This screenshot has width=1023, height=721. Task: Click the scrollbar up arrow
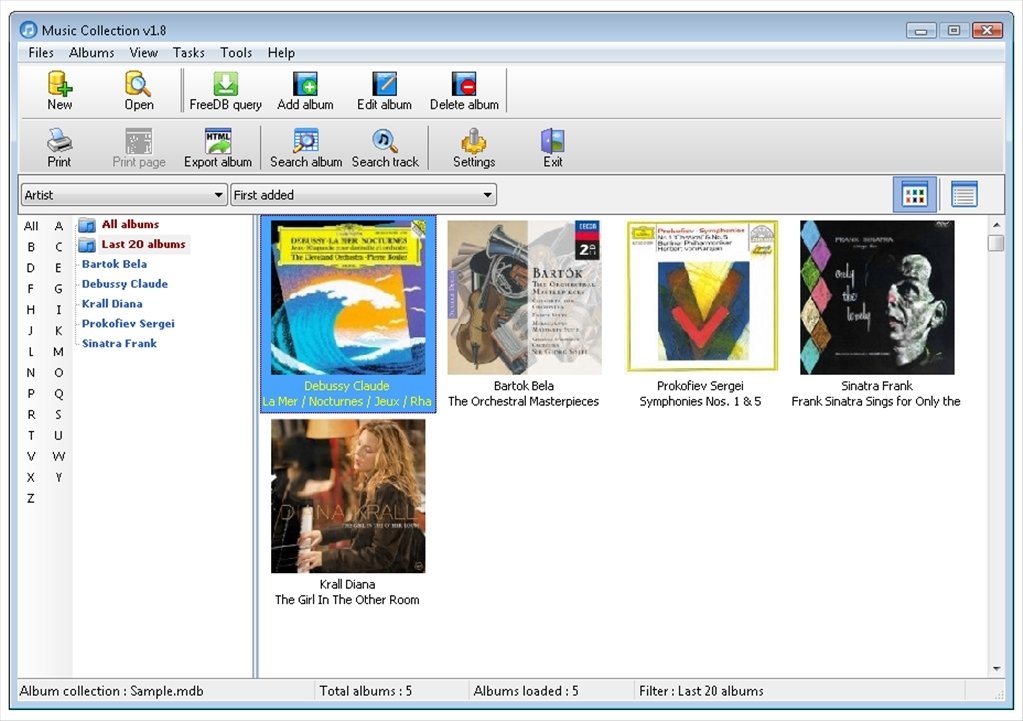(x=996, y=225)
